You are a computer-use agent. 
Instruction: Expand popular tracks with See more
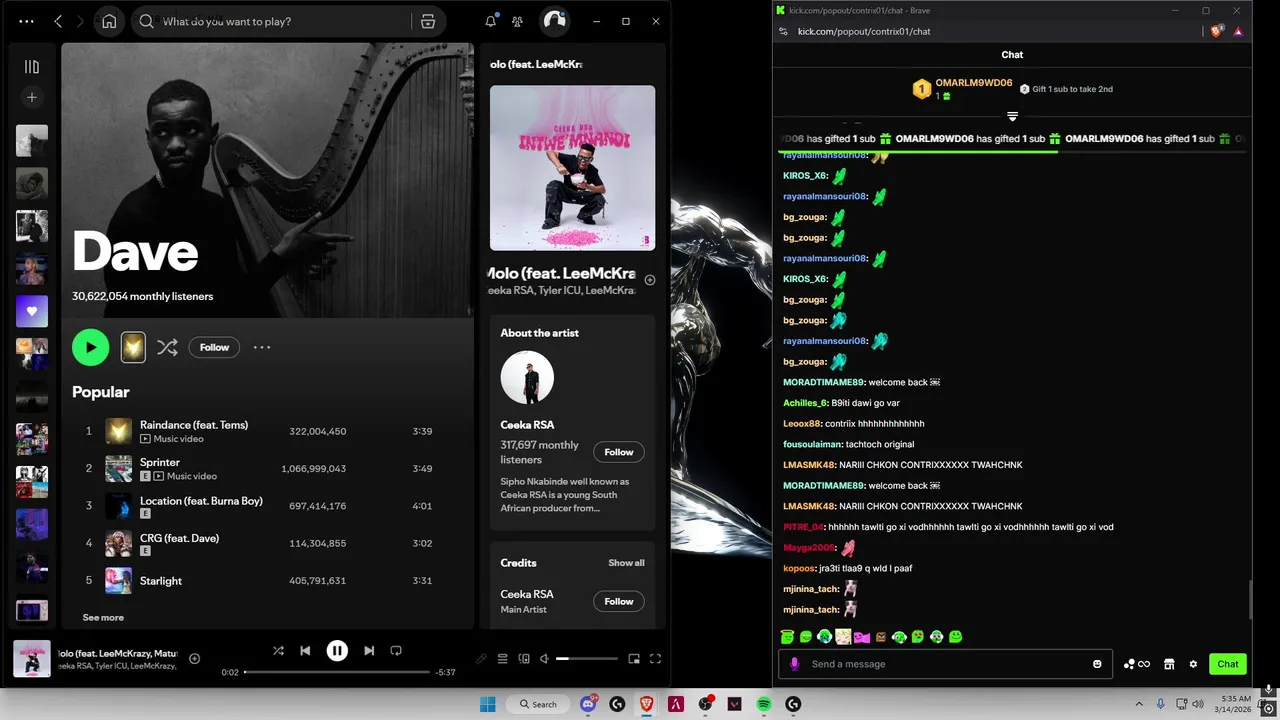coord(103,617)
